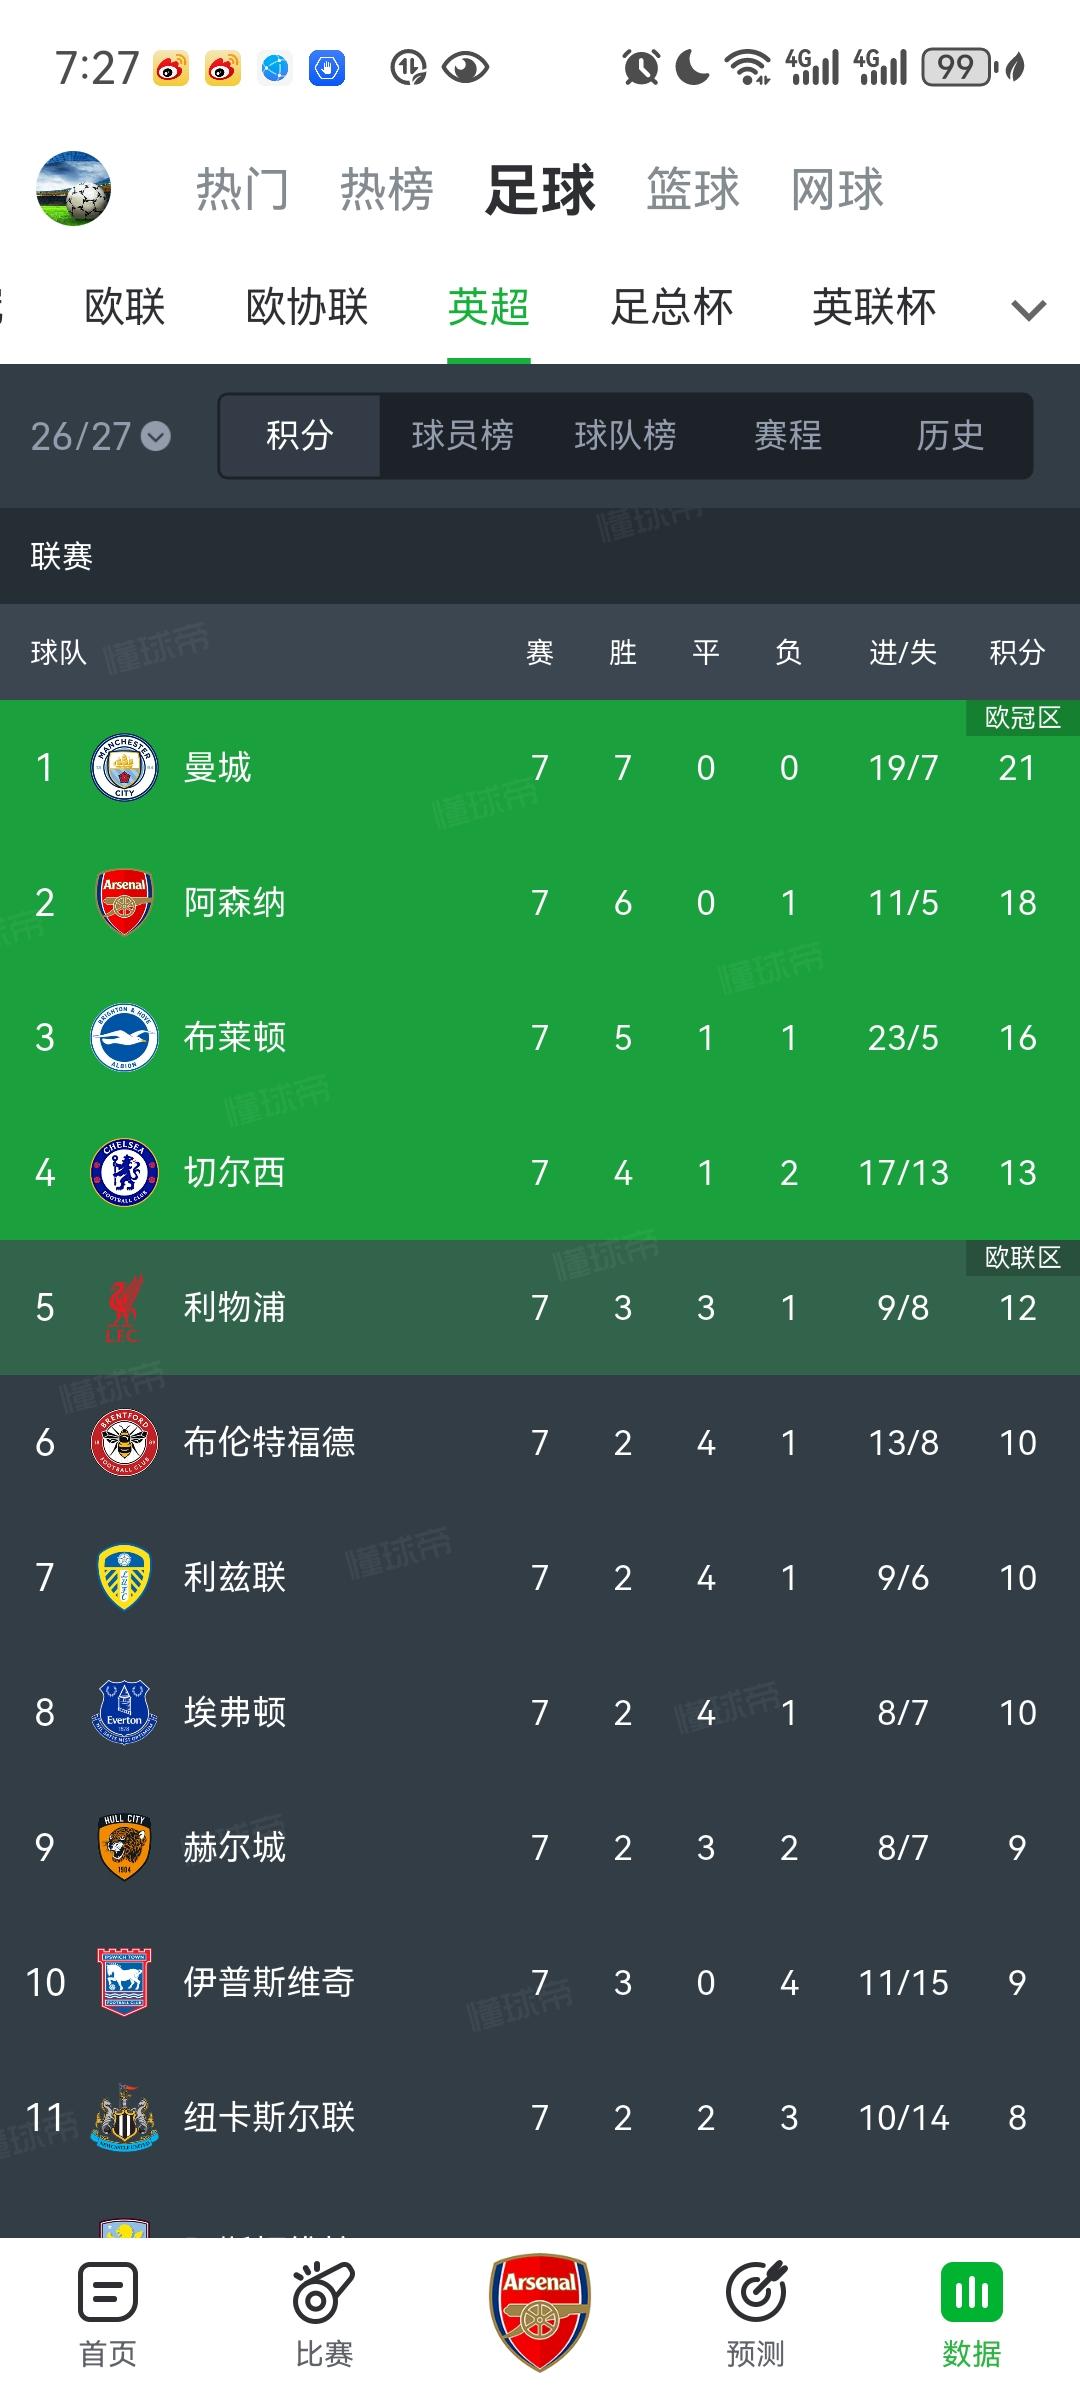Expand the 26/27 season selector
This screenshot has width=1080, height=2388.
(100, 436)
